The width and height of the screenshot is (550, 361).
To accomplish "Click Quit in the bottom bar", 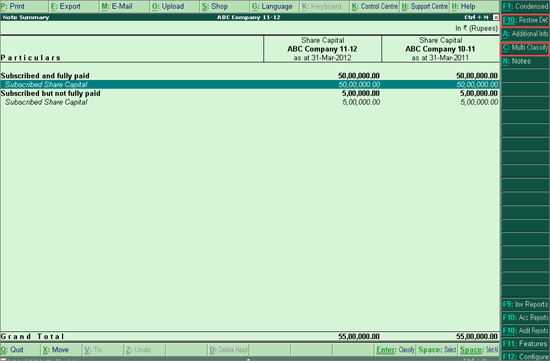I will click(x=20, y=350).
